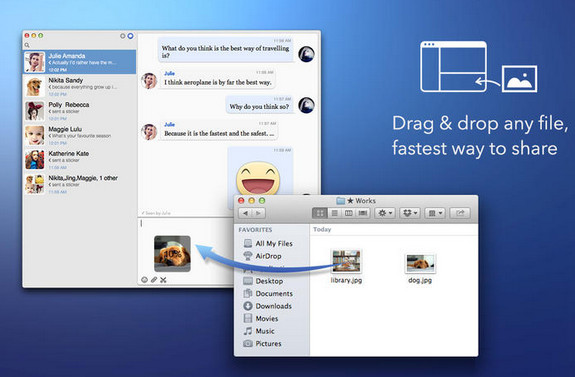Select the library.jpg file
Image resolution: width=575 pixels, height=377 pixels.
346,267
